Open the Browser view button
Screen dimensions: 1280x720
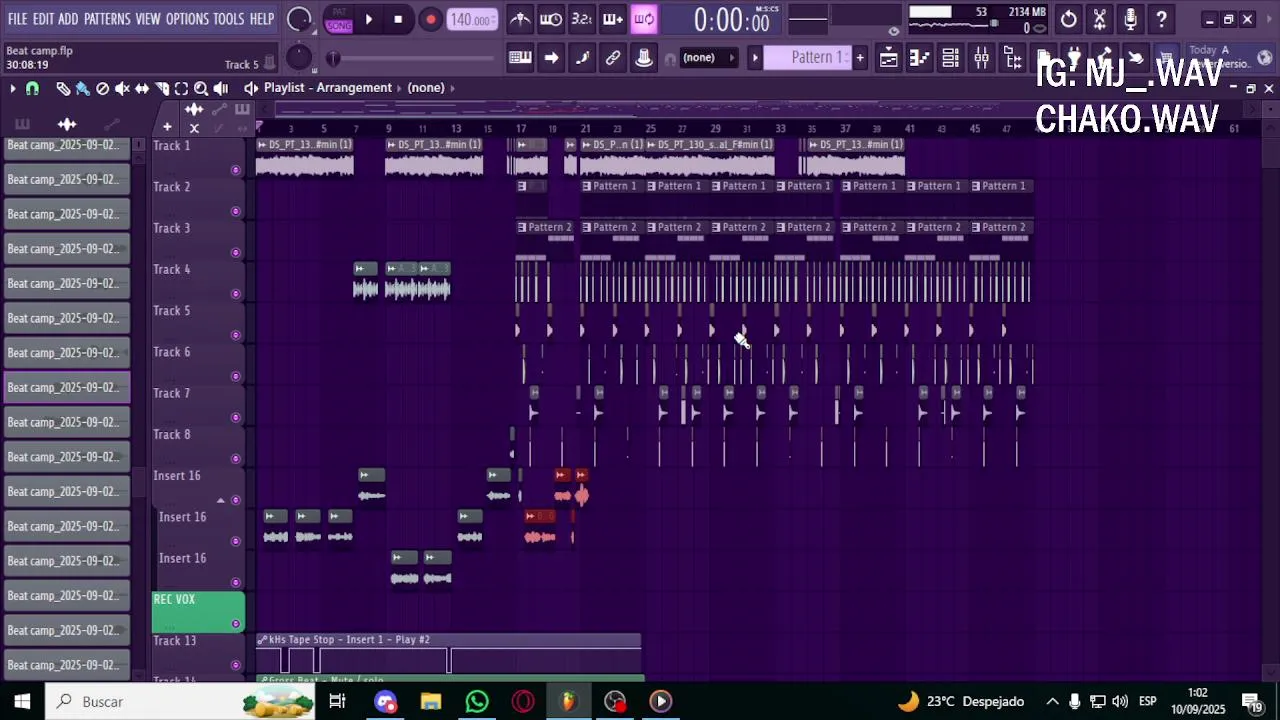click(1012, 58)
